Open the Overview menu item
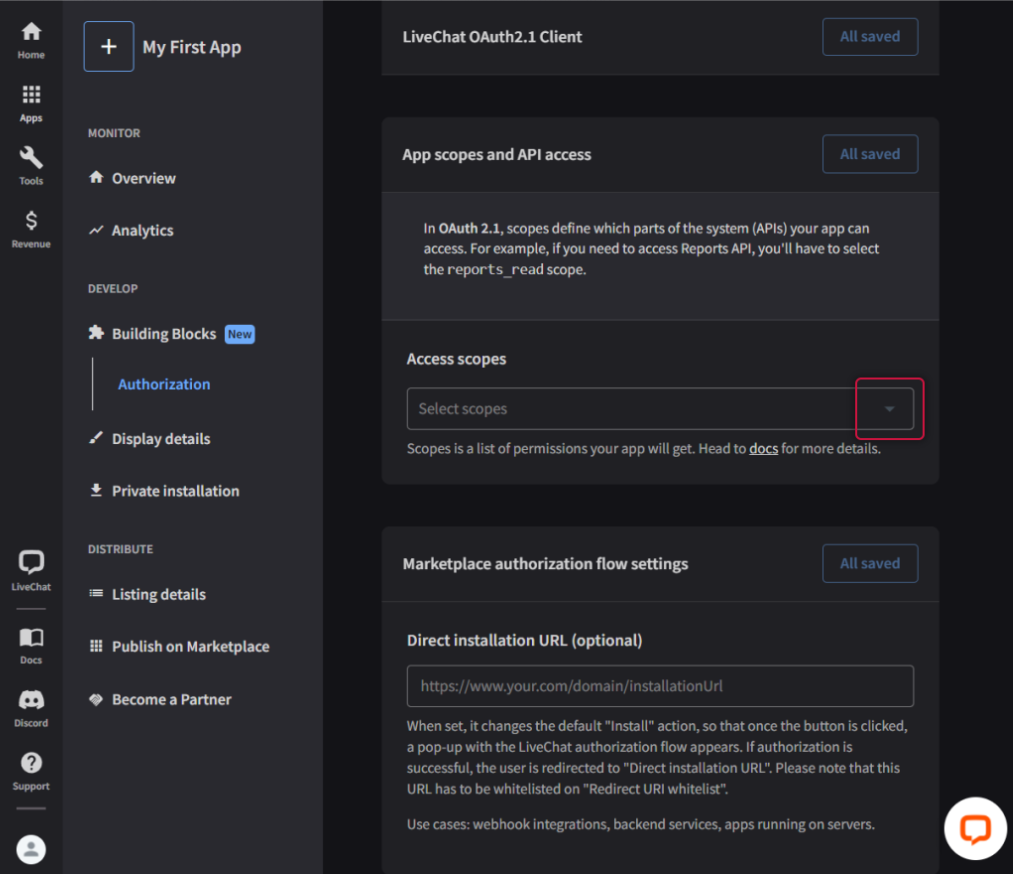The width and height of the screenshot is (1013, 874). pyautogui.click(x=143, y=178)
